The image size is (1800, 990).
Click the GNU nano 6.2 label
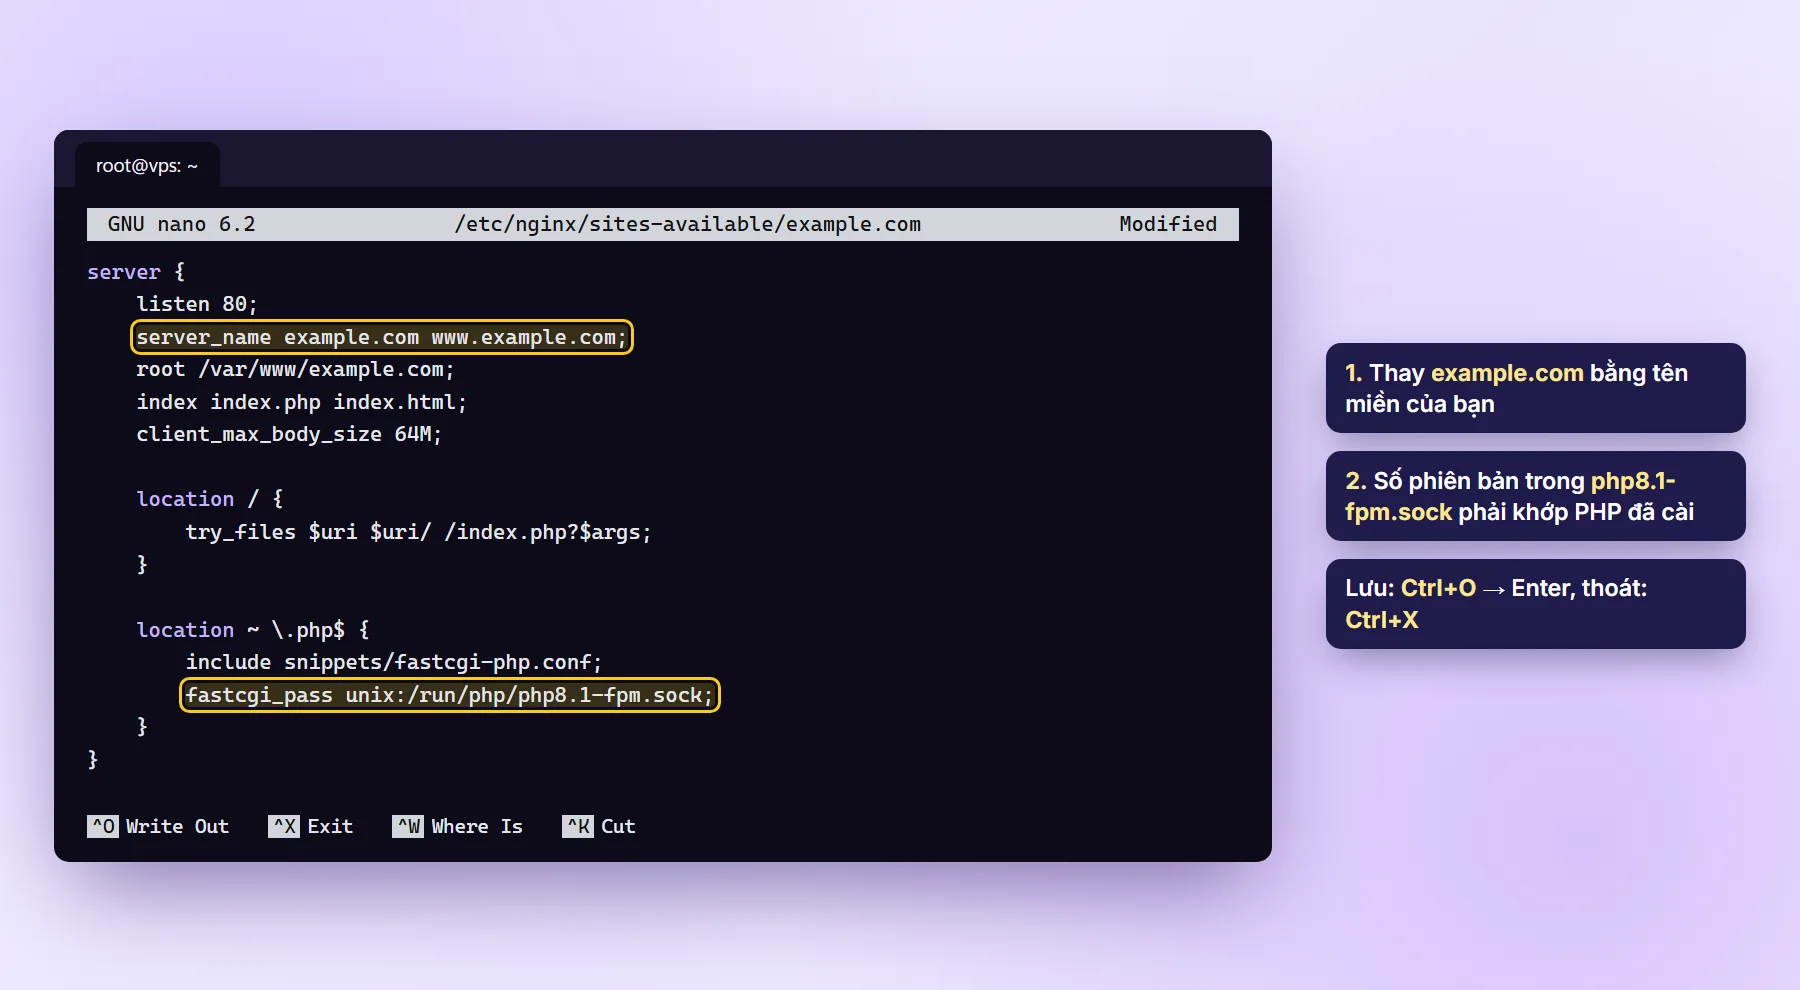coord(182,224)
